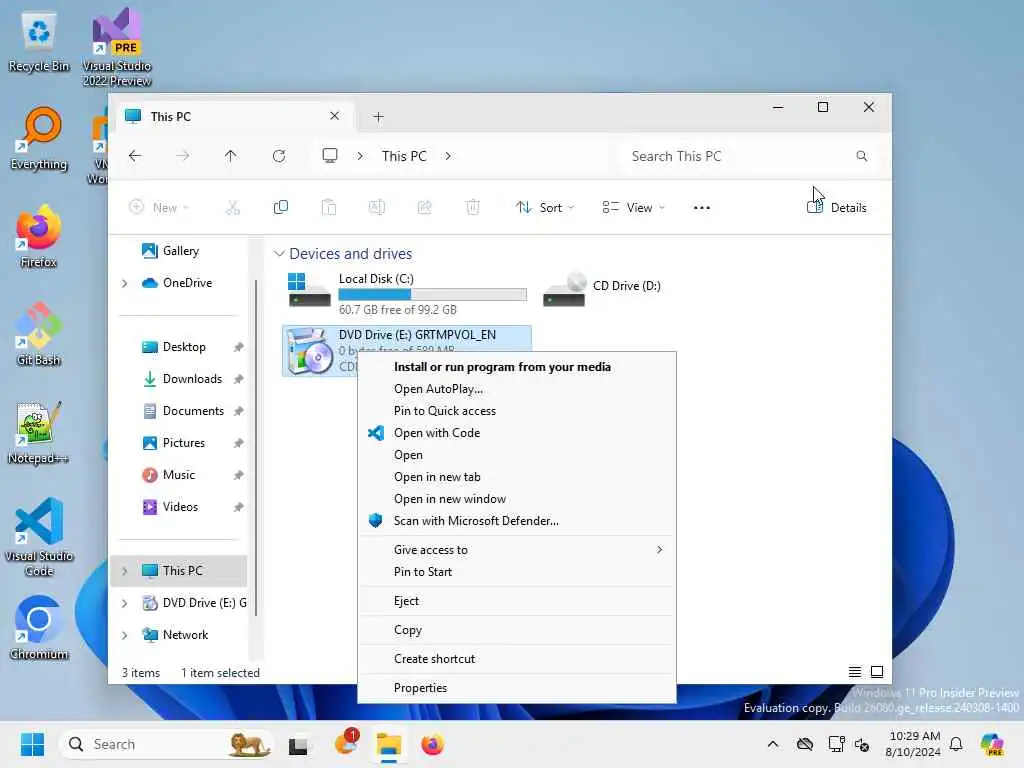Open Notepad++ desktop shortcut
Screen dimensions: 1024x768
pos(39,432)
